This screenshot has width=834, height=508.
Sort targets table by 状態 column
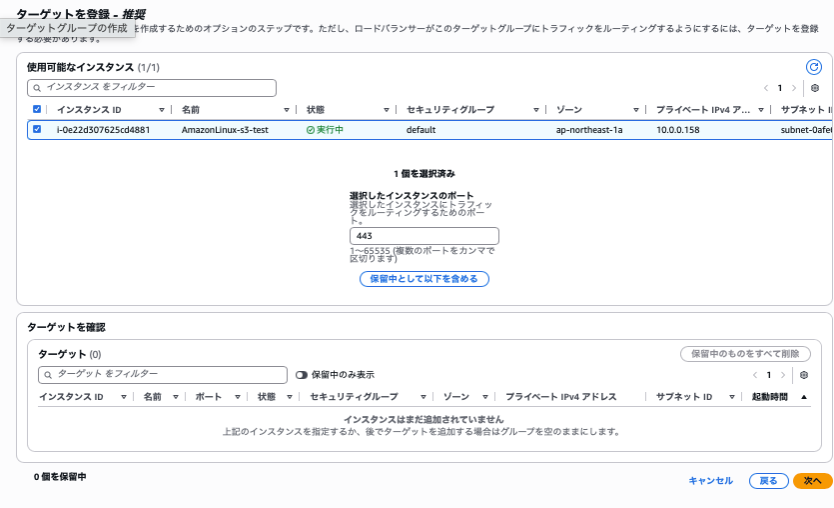(289, 397)
